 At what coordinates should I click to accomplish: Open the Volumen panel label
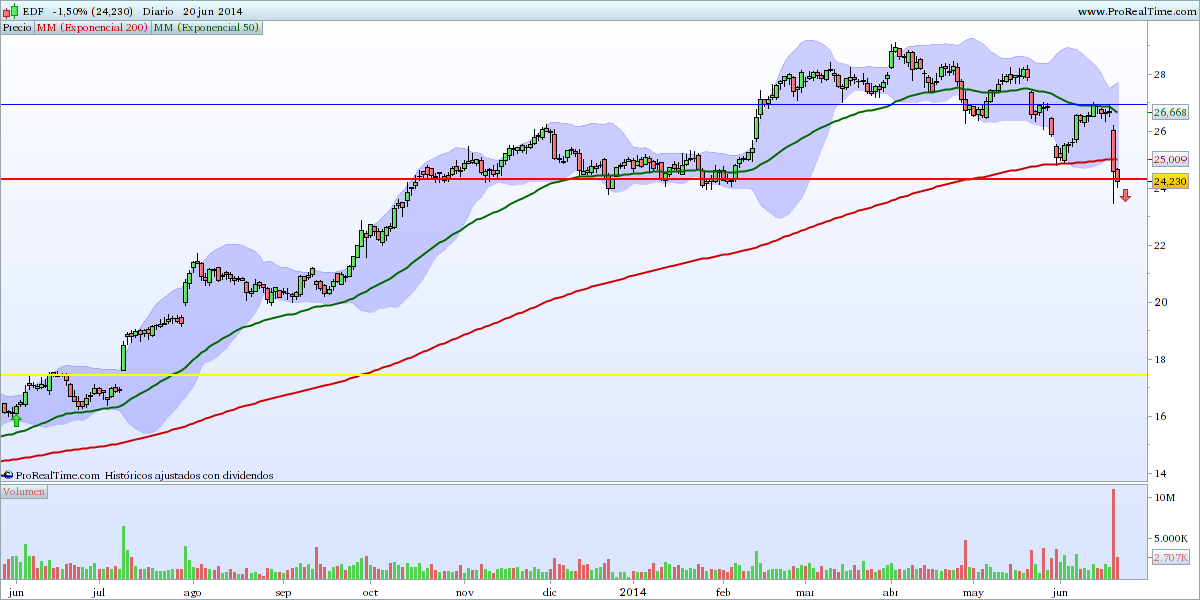pos(23,494)
